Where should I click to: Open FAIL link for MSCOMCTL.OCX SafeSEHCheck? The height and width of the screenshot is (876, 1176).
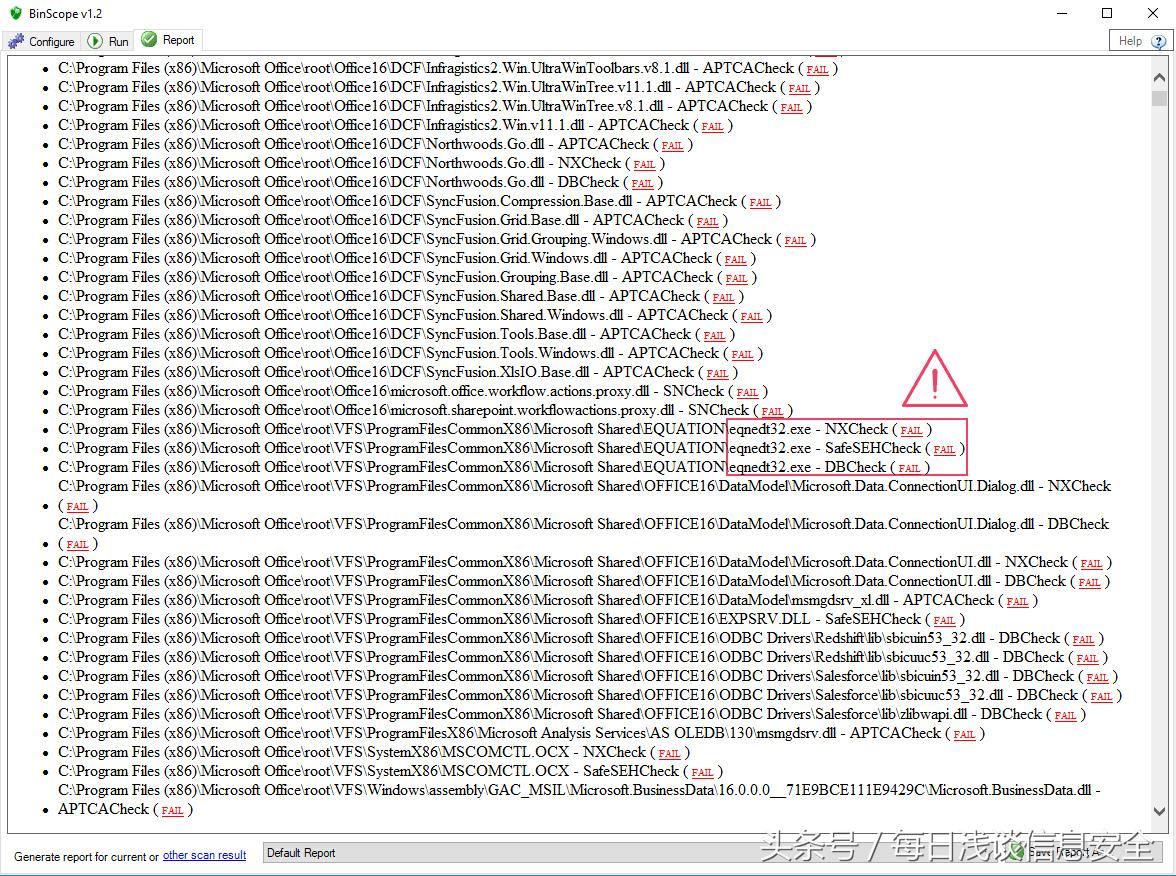[702, 772]
